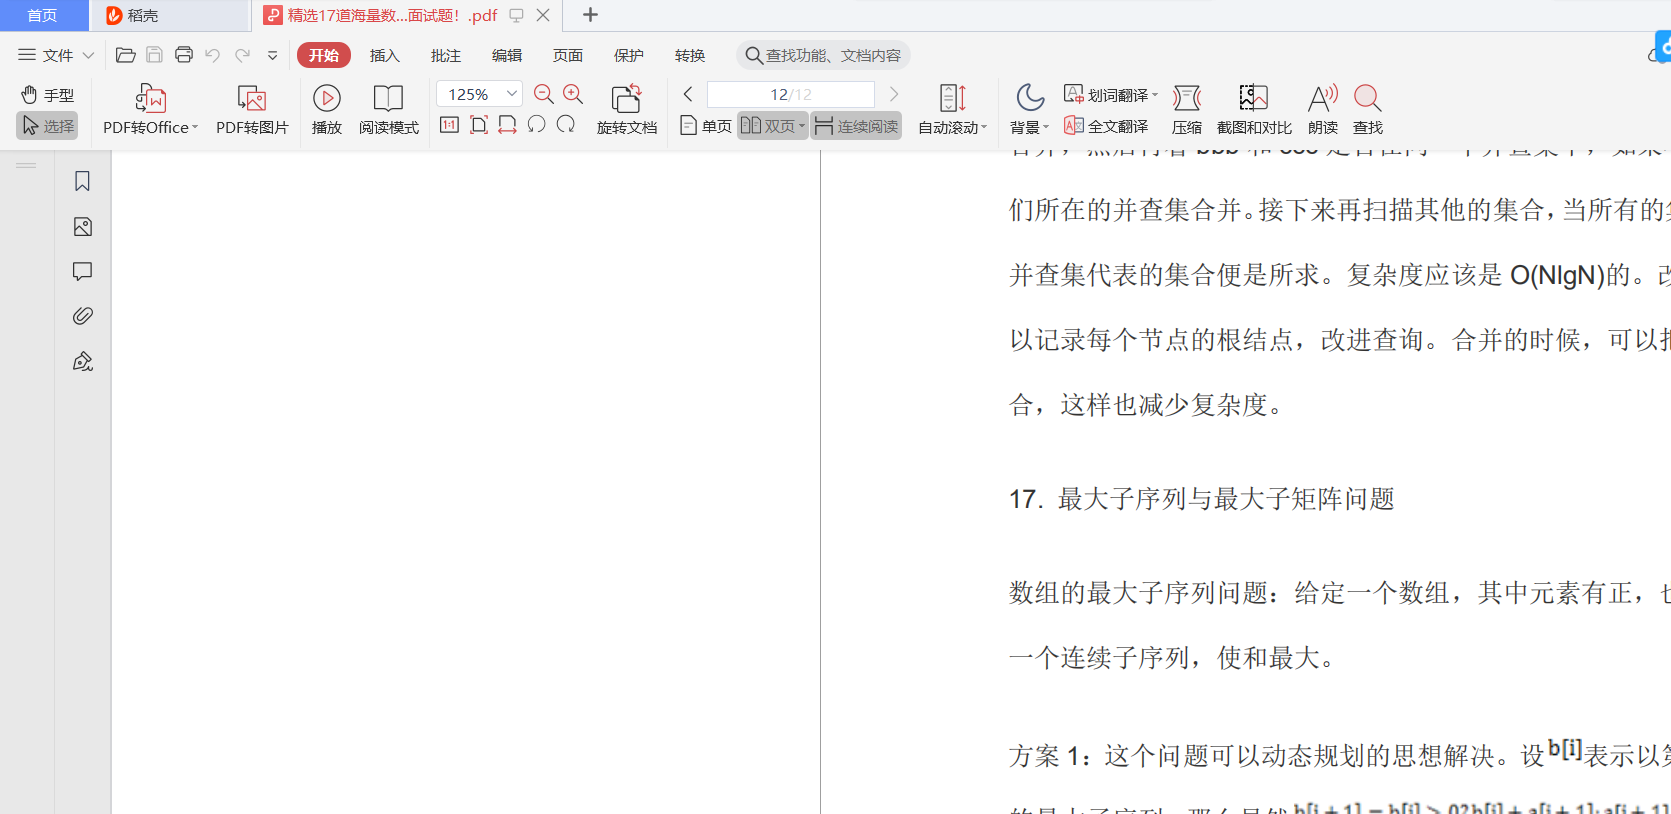Click the print icon
Viewport: 1671px width, 814px height.
(x=184, y=55)
